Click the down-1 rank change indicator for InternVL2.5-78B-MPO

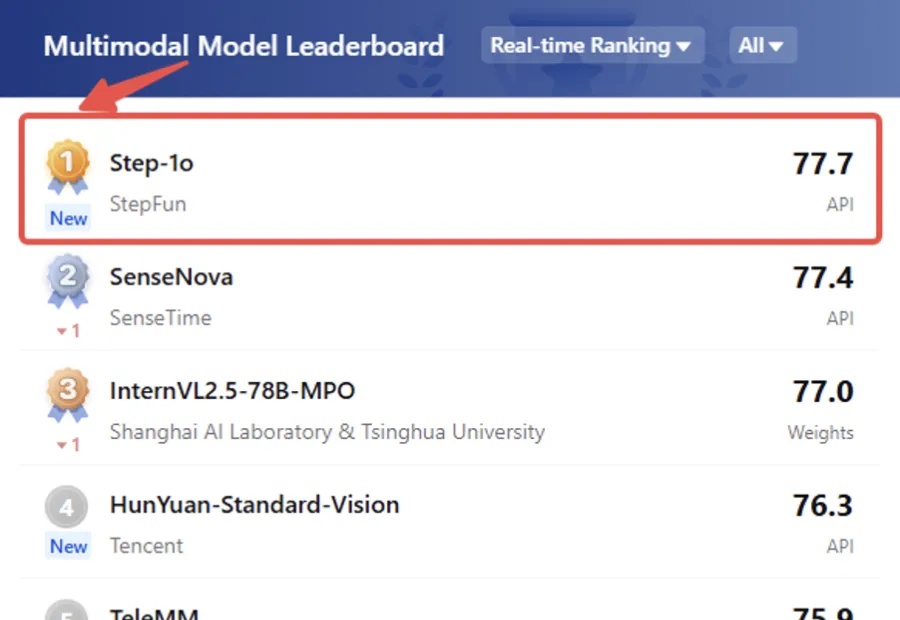click(x=68, y=444)
